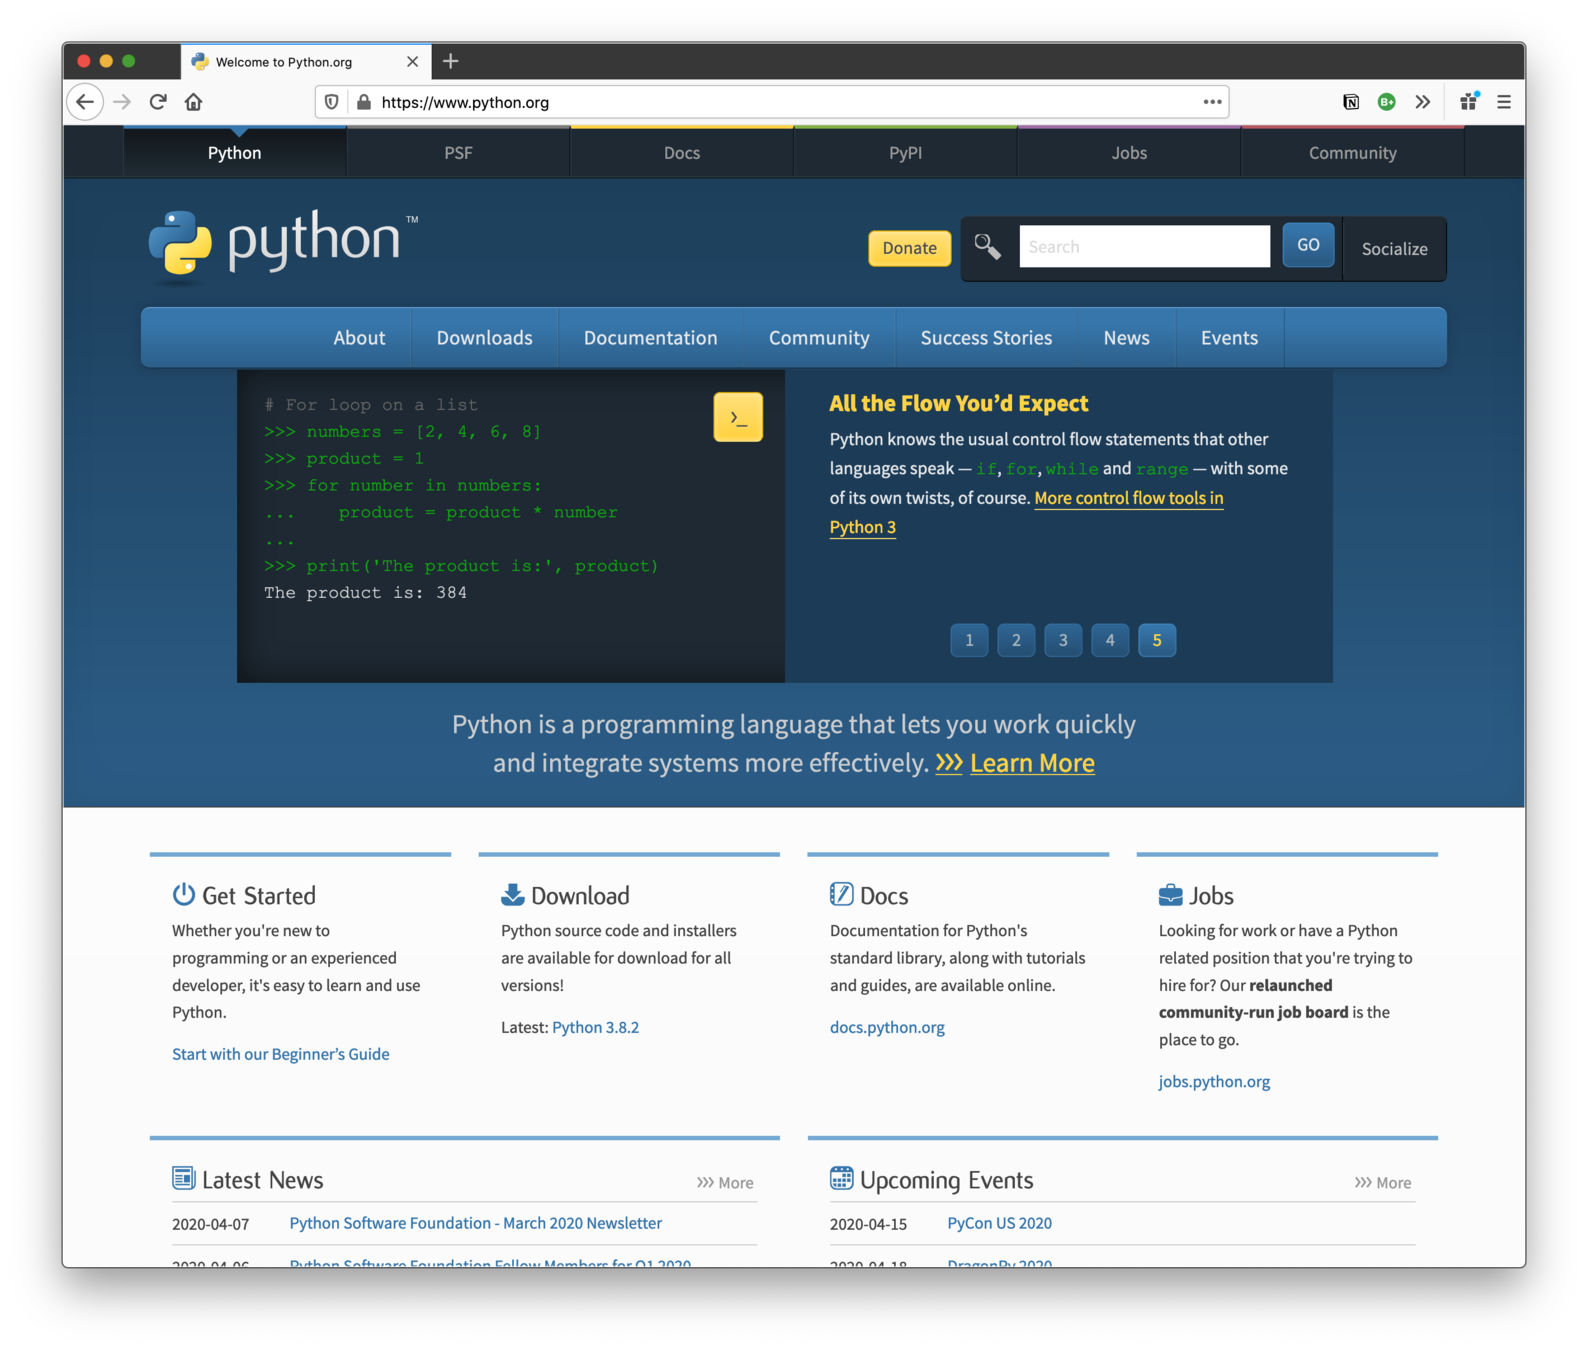Open a new tab with the plus button
Image resolution: width=1588 pixels, height=1350 pixels.
[x=451, y=61]
